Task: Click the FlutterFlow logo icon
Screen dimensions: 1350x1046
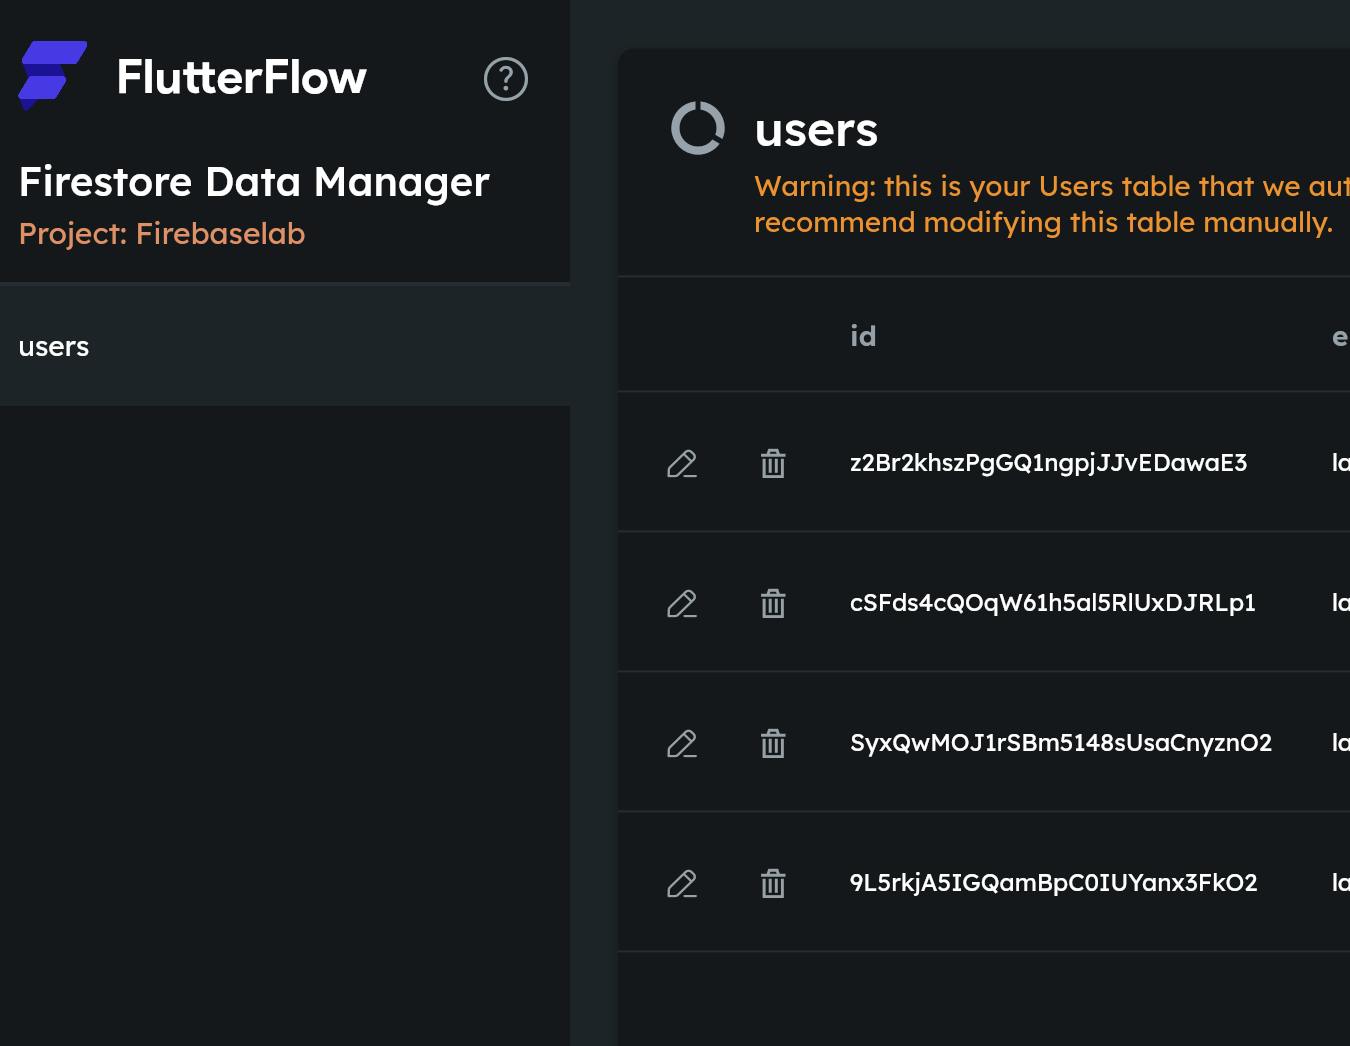Action: (x=52, y=75)
